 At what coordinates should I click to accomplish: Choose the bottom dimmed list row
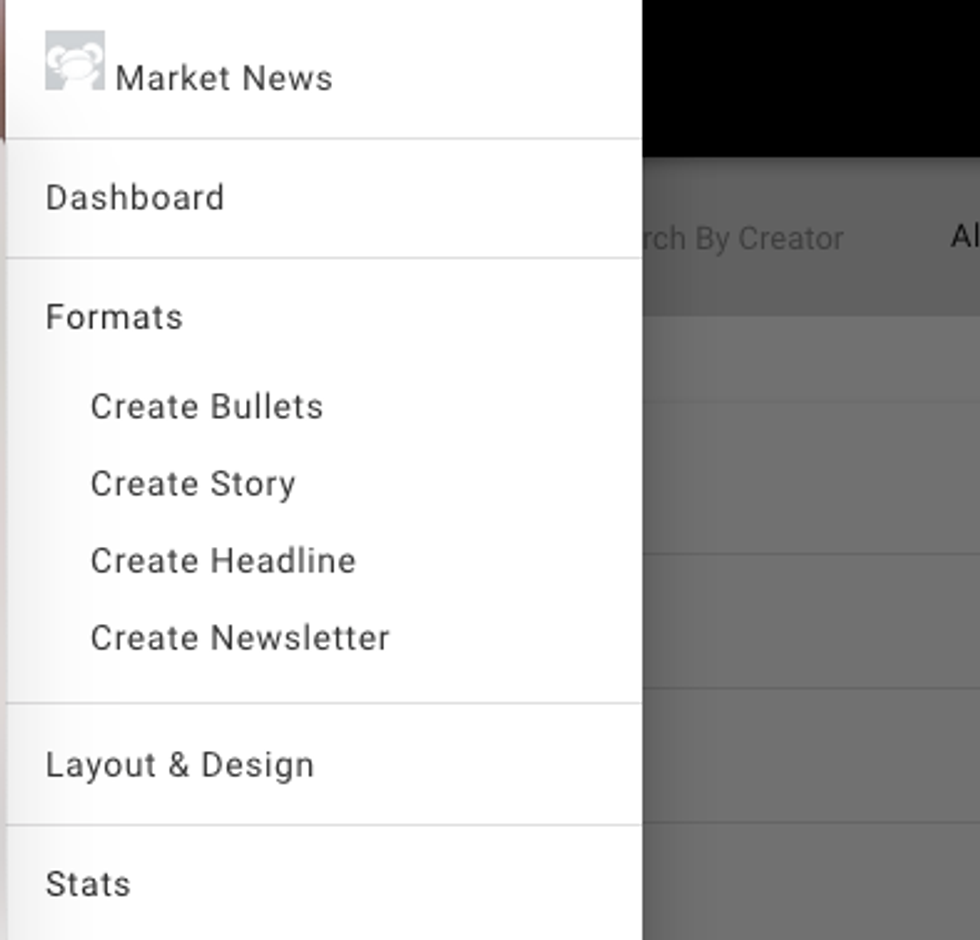click(810, 882)
